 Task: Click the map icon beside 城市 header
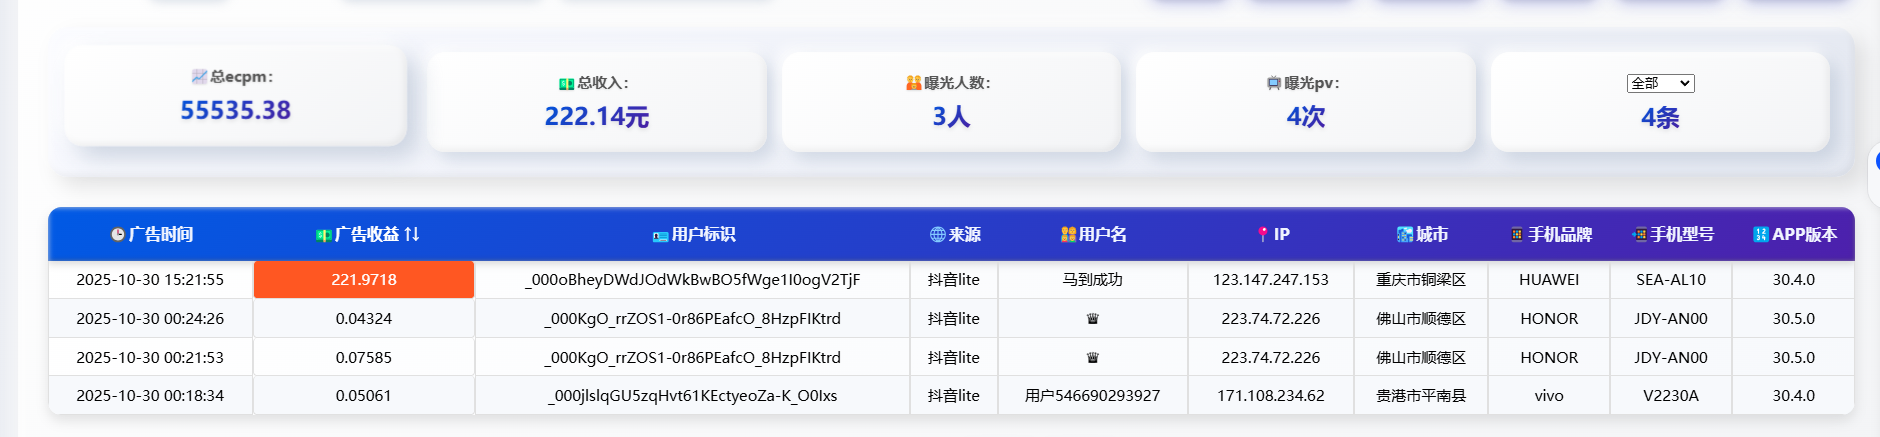(x=1405, y=235)
